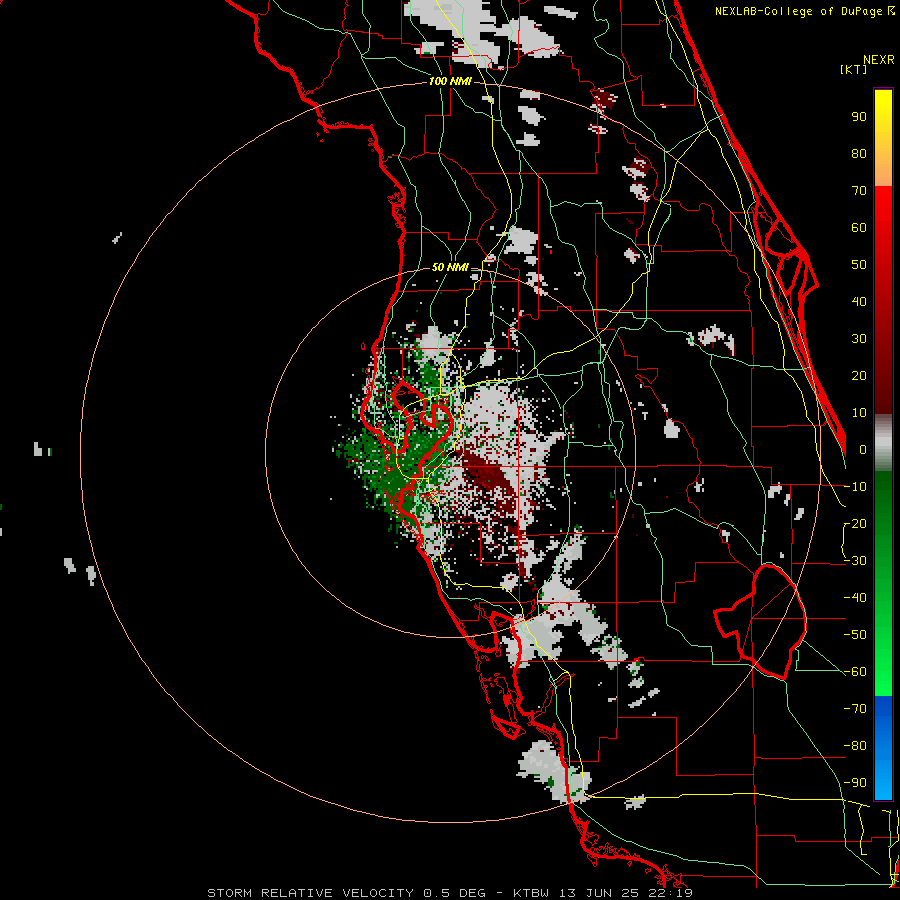The width and height of the screenshot is (900, 900).
Task: Click the 80 value on the velocity scale
Action: [x=859, y=154]
